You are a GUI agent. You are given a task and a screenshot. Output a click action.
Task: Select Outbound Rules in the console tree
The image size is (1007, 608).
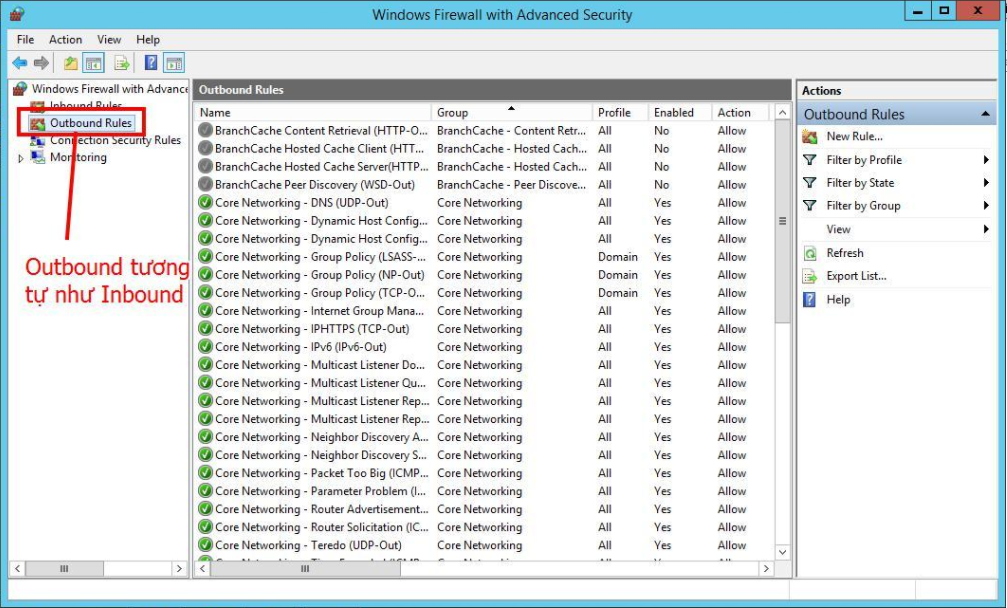(91, 123)
